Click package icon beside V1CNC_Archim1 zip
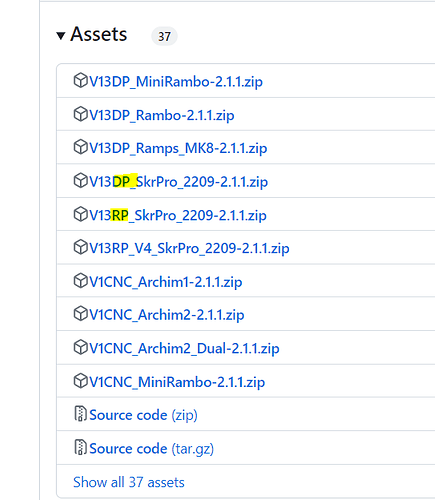The image size is (435, 500). coord(80,281)
